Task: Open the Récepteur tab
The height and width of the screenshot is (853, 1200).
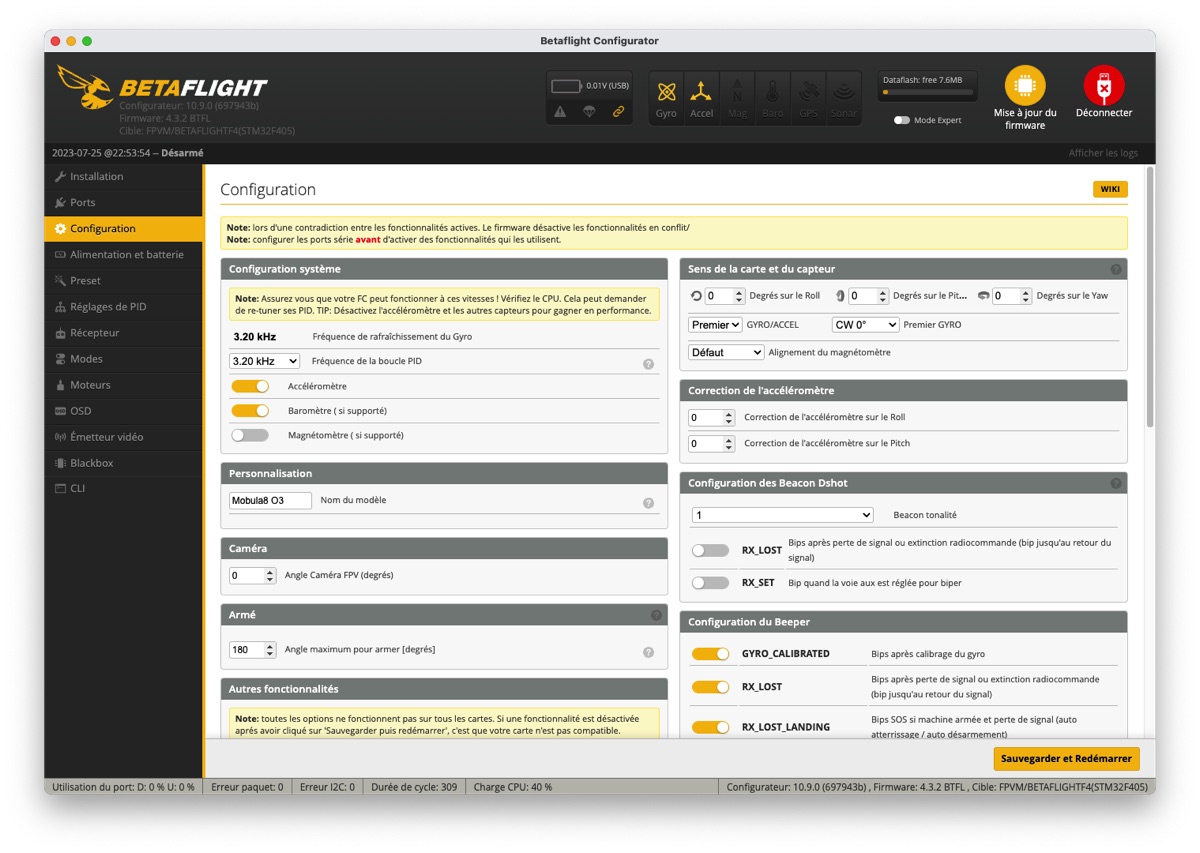Action: coord(123,332)
